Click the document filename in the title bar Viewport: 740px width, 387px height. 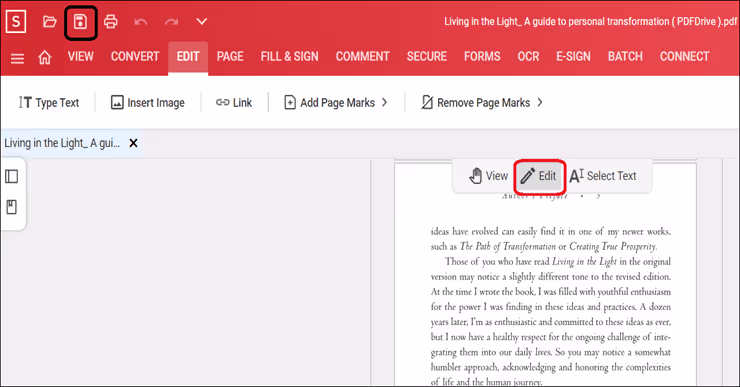click(x=590, y=22)
